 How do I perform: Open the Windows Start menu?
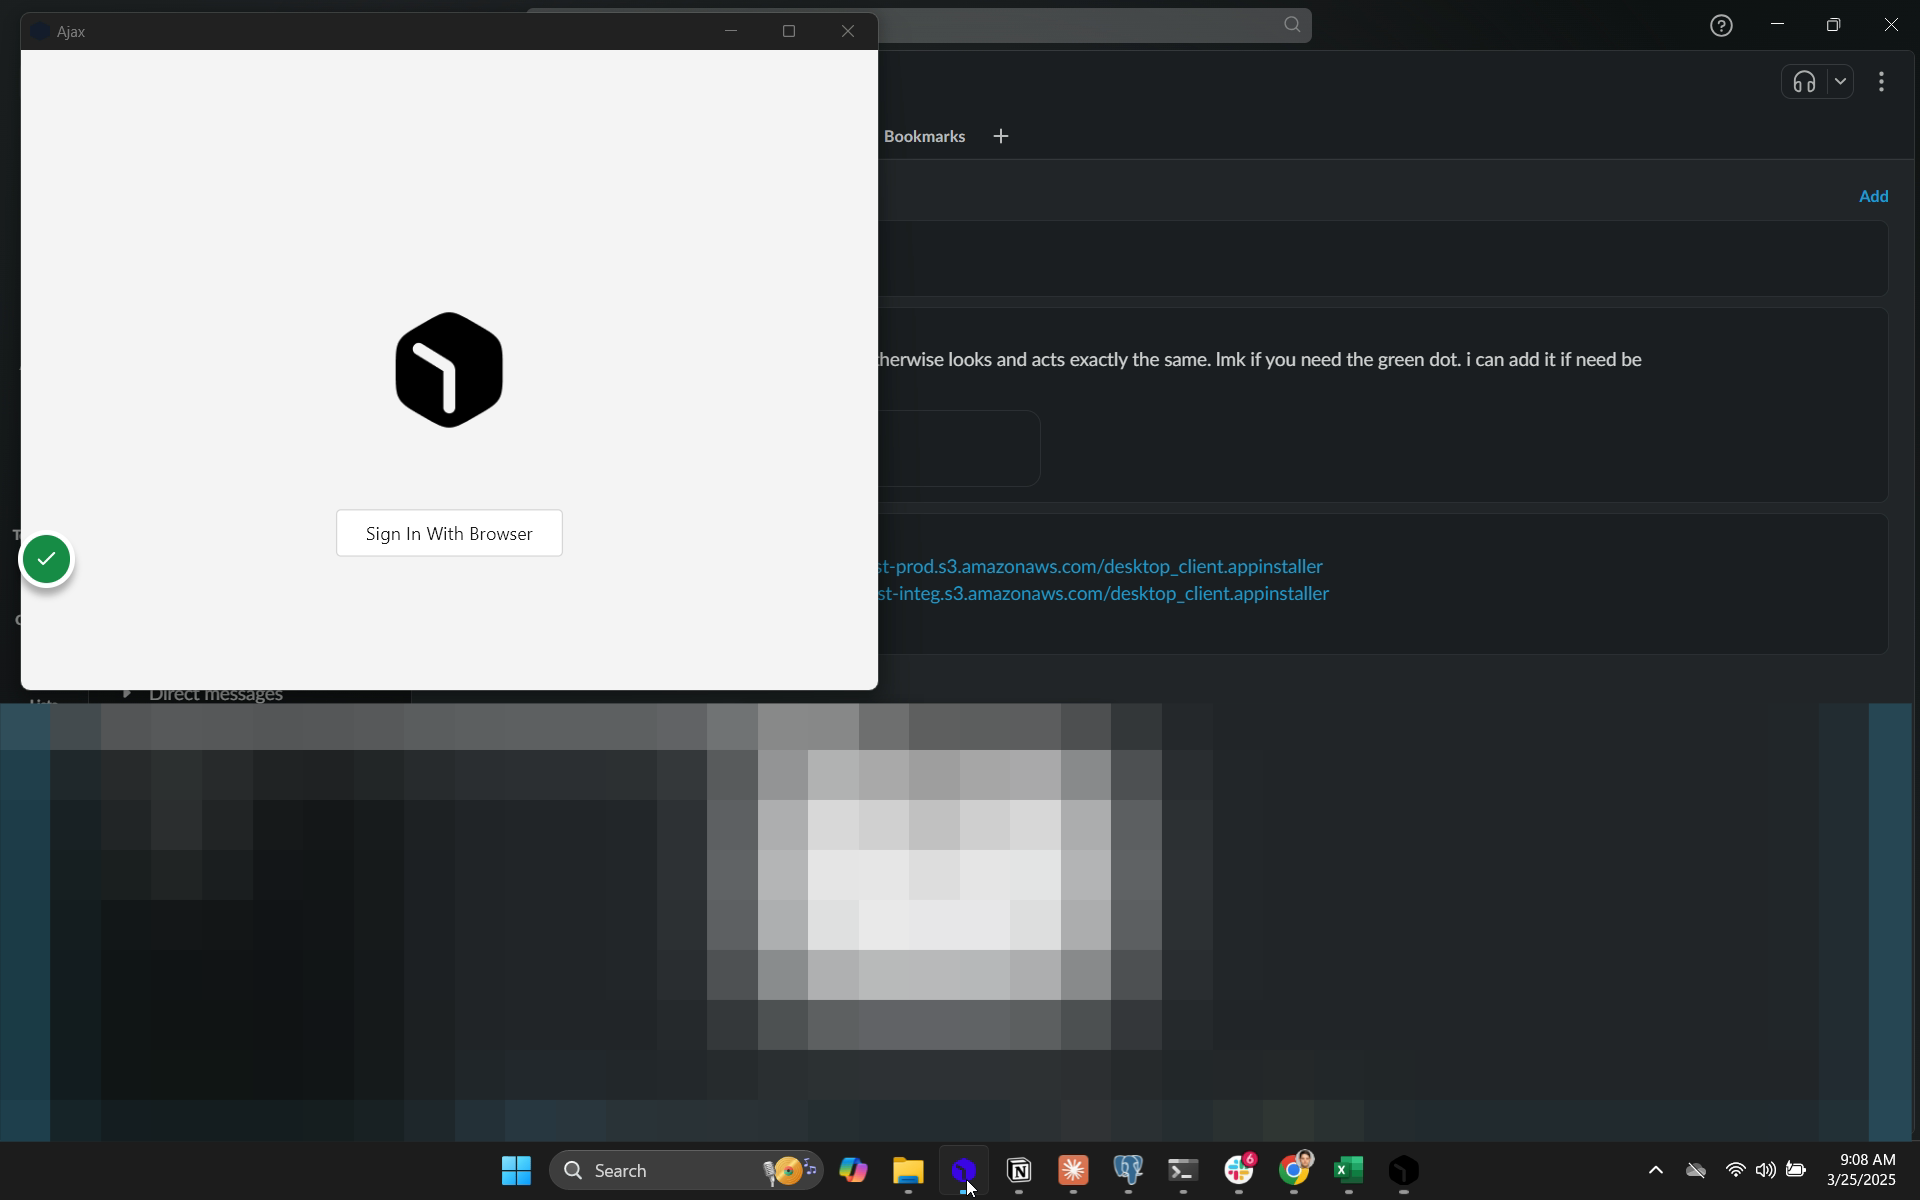click(x=516, y=1170)
